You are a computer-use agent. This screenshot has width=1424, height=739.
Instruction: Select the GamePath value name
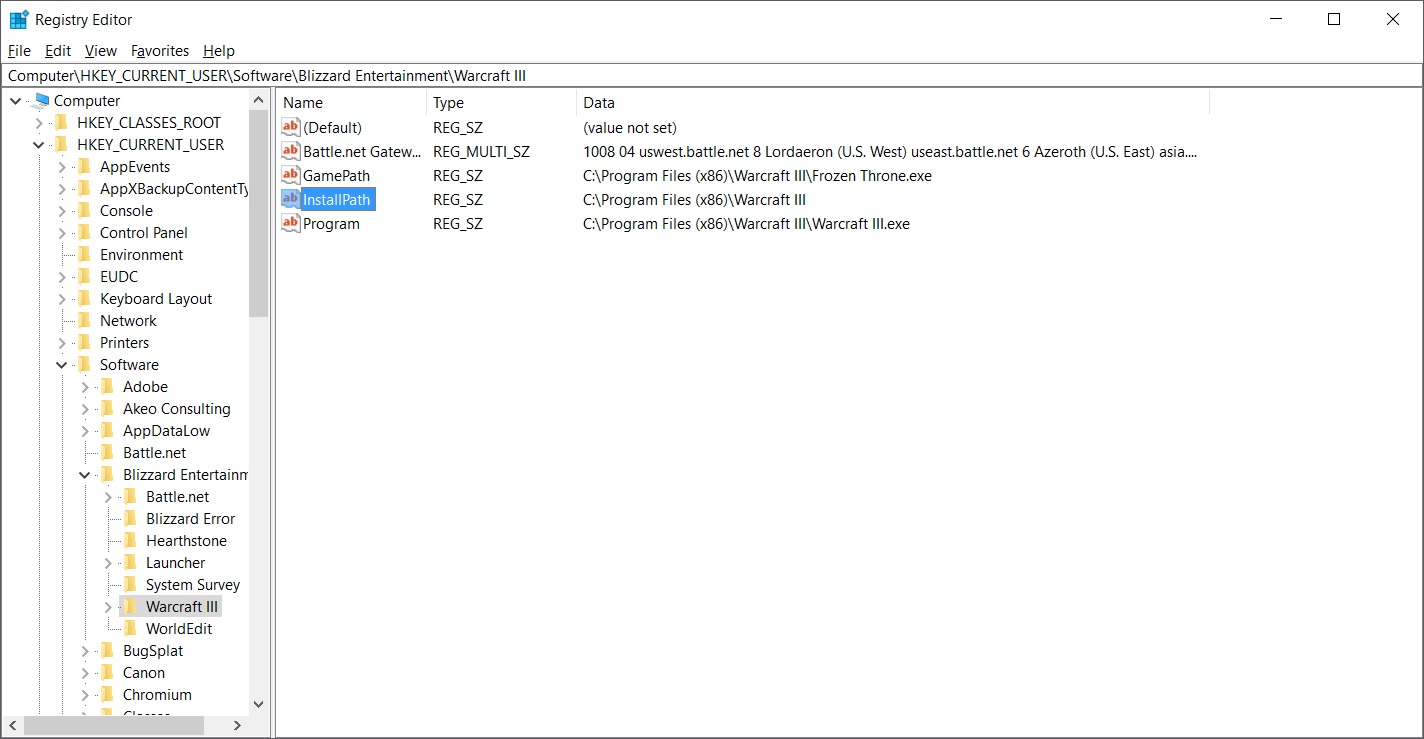336,175
